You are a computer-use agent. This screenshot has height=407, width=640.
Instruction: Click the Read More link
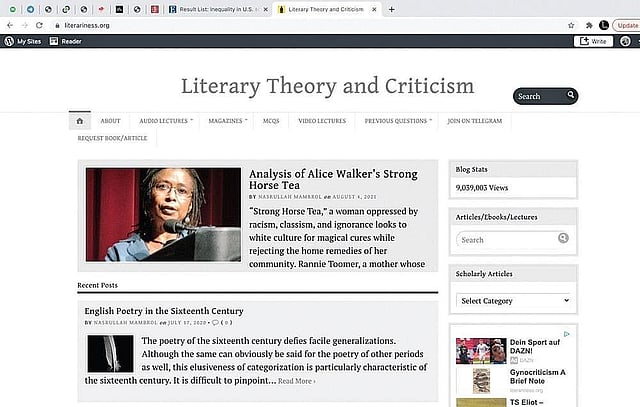tap(296, 381)
